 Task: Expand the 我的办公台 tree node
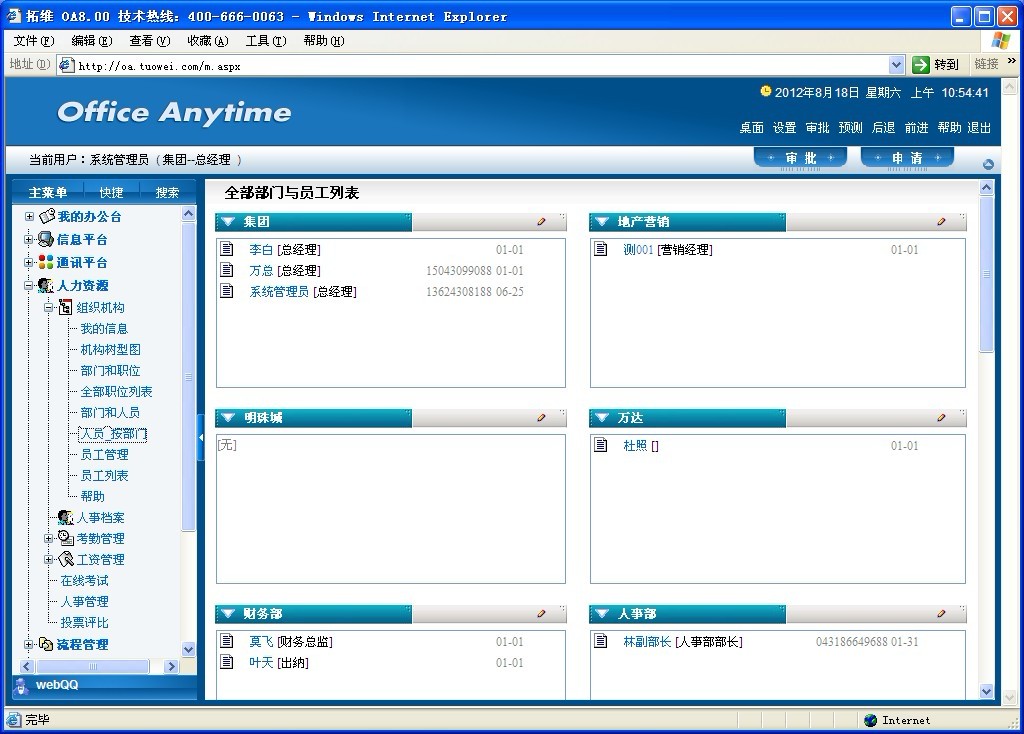tap(30, 217)
